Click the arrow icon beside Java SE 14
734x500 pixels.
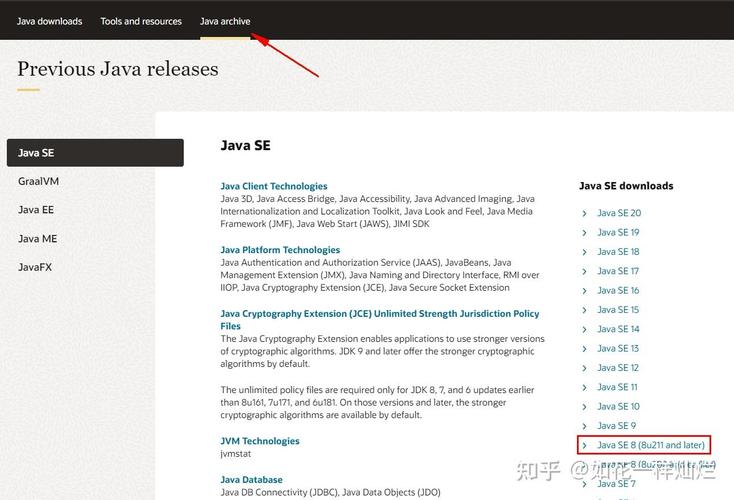[x=584, y=330]
